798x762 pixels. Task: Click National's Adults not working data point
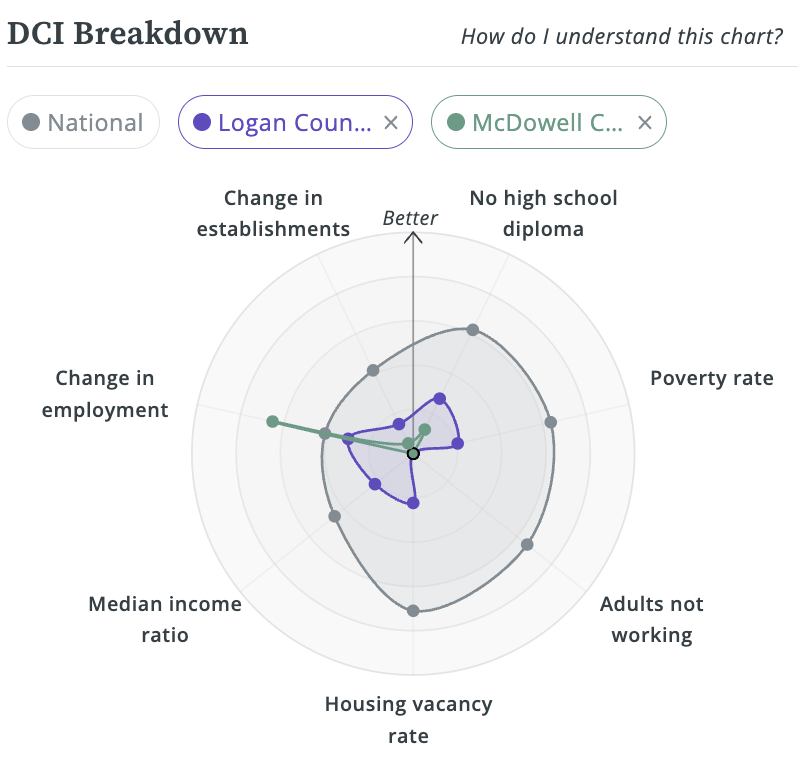[527, 545]
